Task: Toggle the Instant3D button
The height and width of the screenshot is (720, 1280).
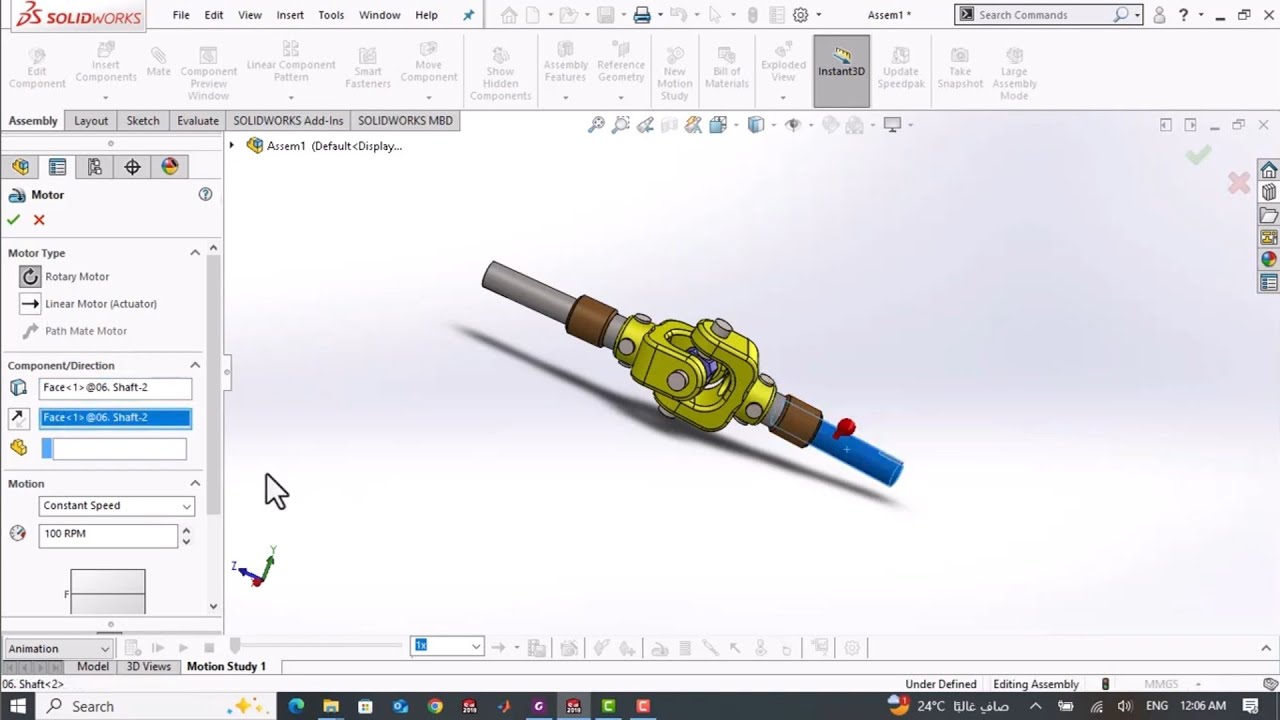Action: coord(842,71)
